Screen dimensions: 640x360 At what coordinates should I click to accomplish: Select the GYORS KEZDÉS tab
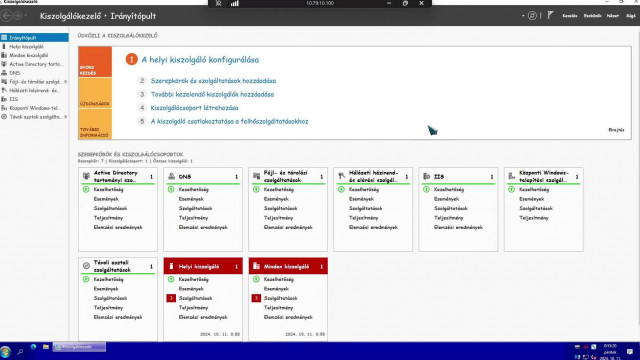tap(95, 62)
